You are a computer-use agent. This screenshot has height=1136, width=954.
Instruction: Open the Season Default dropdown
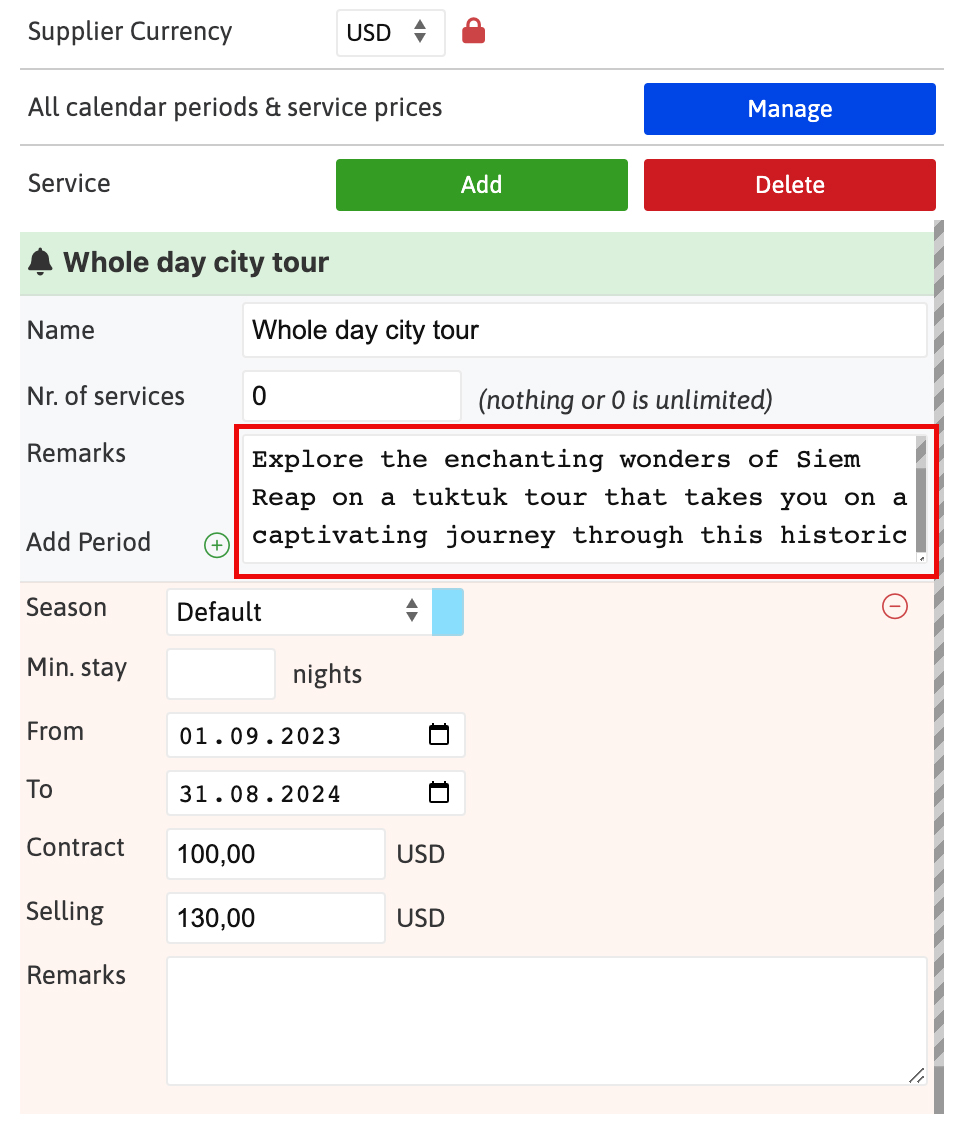point(300,612)
